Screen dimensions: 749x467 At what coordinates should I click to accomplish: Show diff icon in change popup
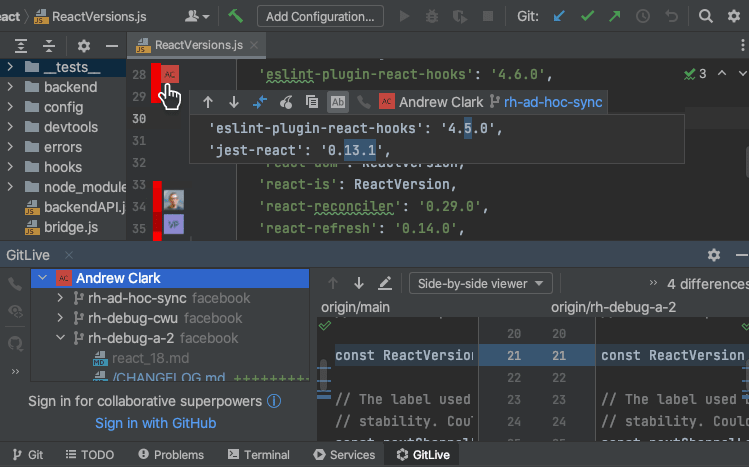[260, 102]
